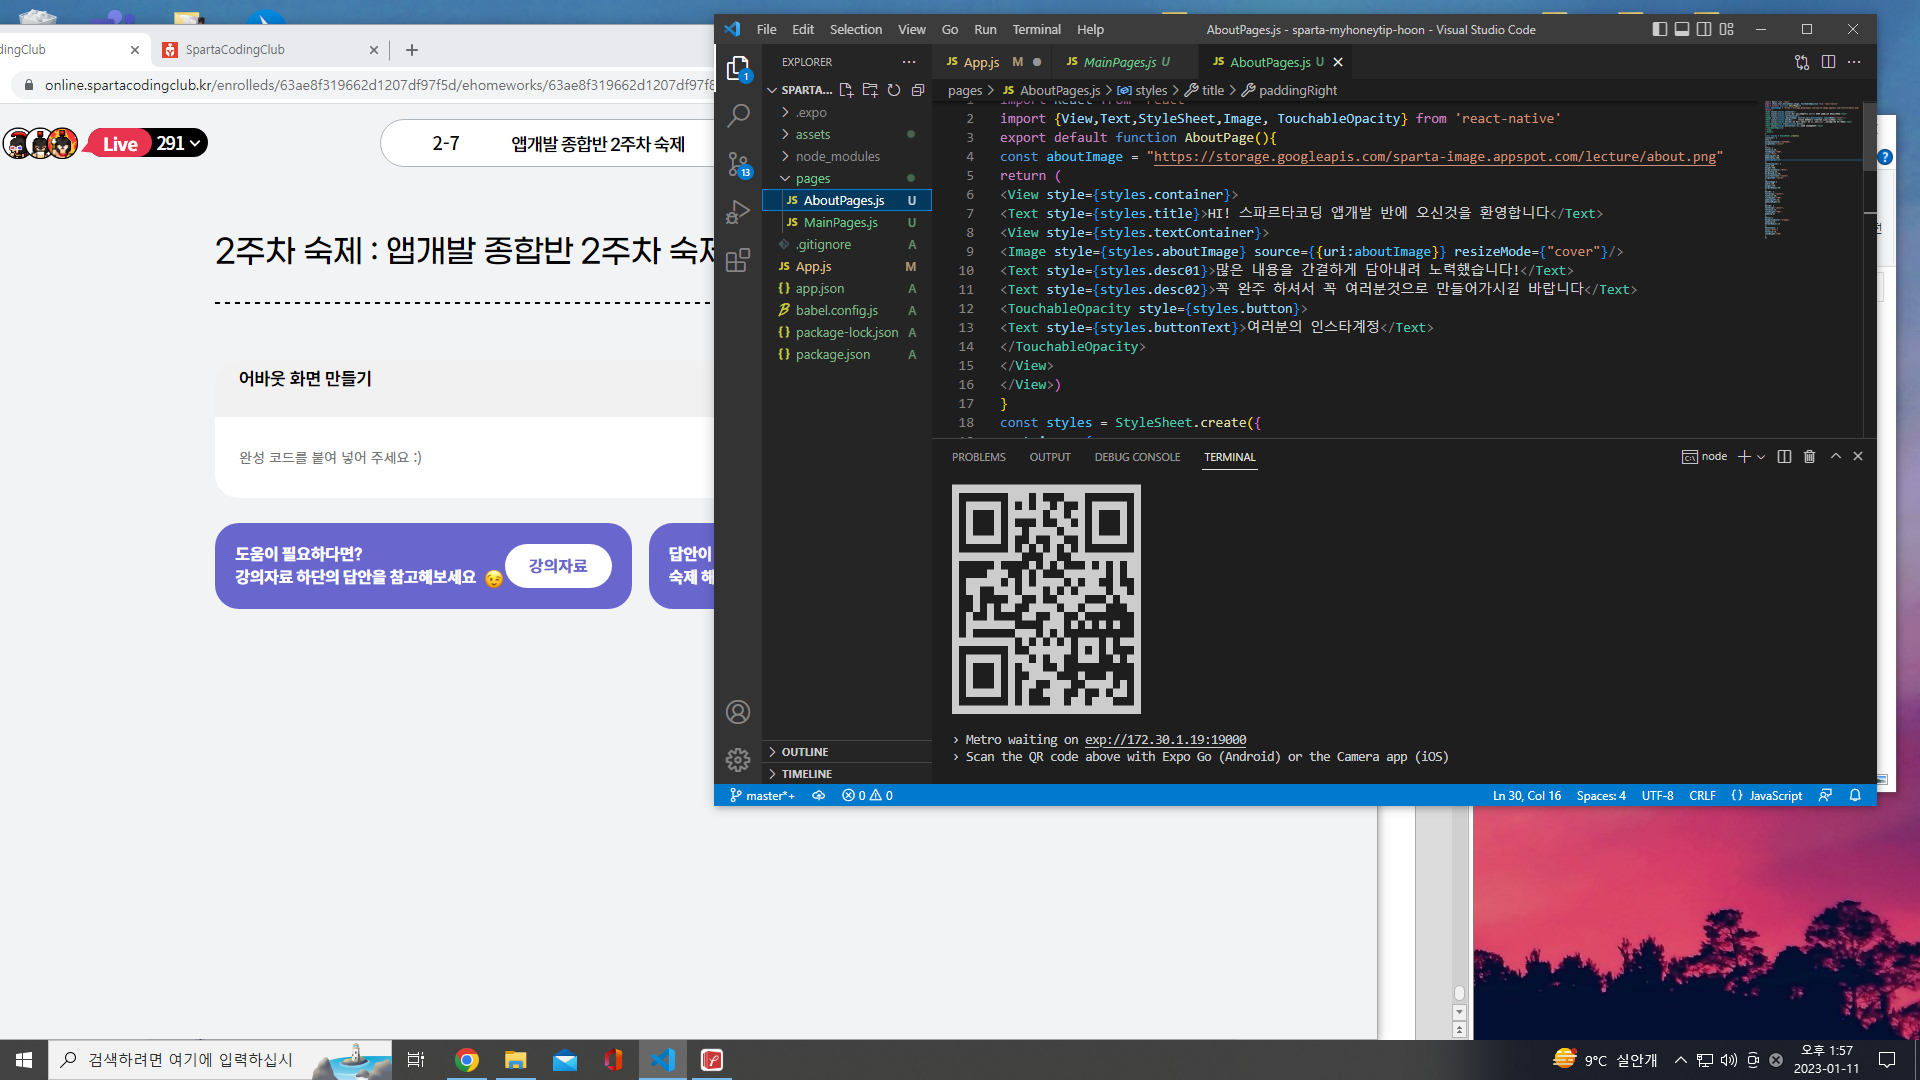Screen dimensions: 1920x1080
Task: Open File Explorer from the taskbar
Action: click(x=516, y=1060)
